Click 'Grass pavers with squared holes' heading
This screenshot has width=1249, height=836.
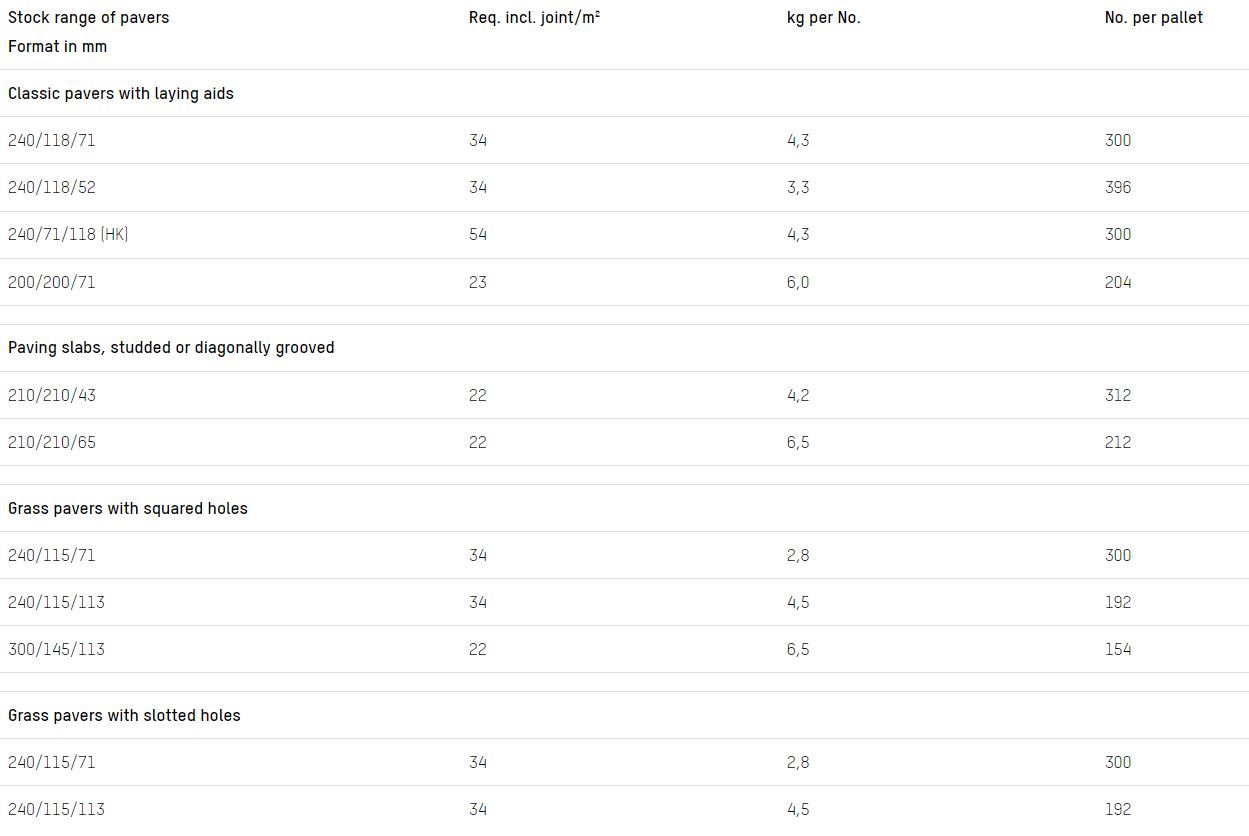tap(127, 508)
